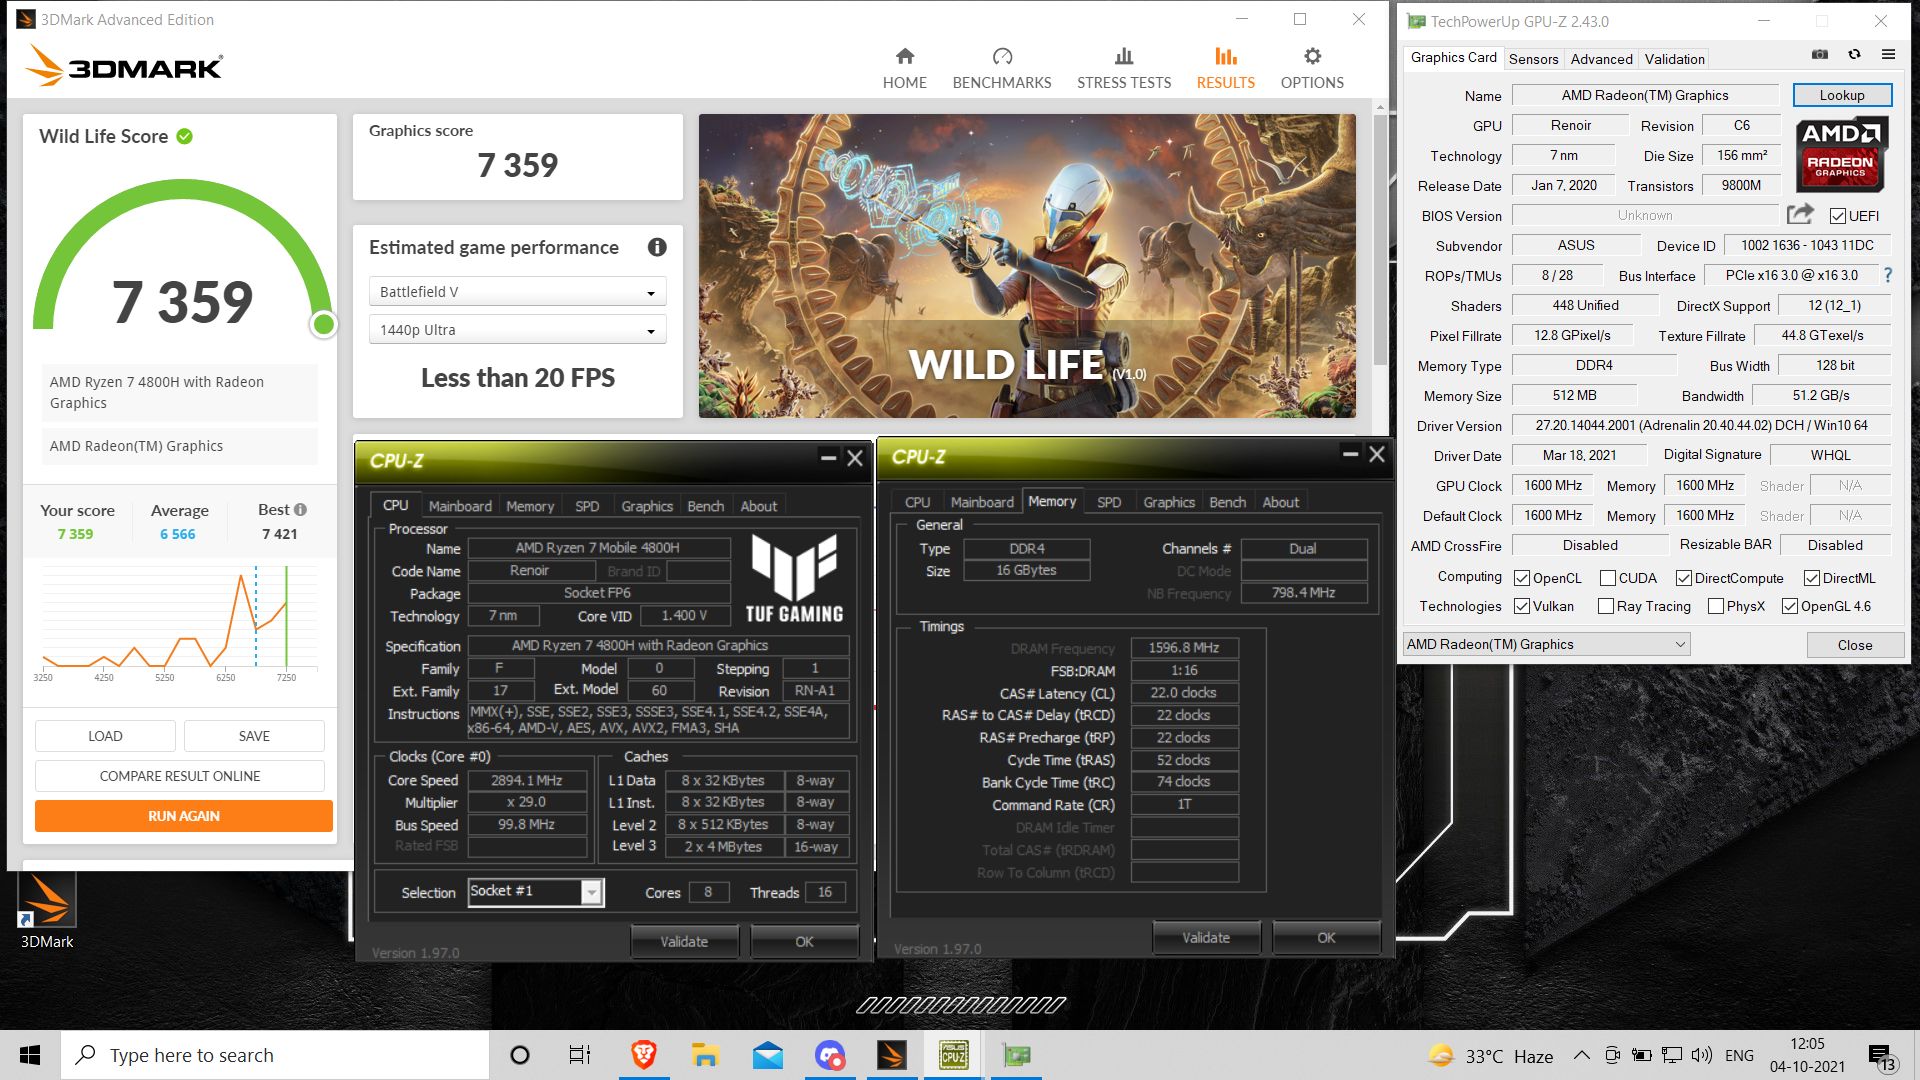Open Cortana circle icon on taskbar
The image size is (1920, 1080).
click(x=519, y=1055)
